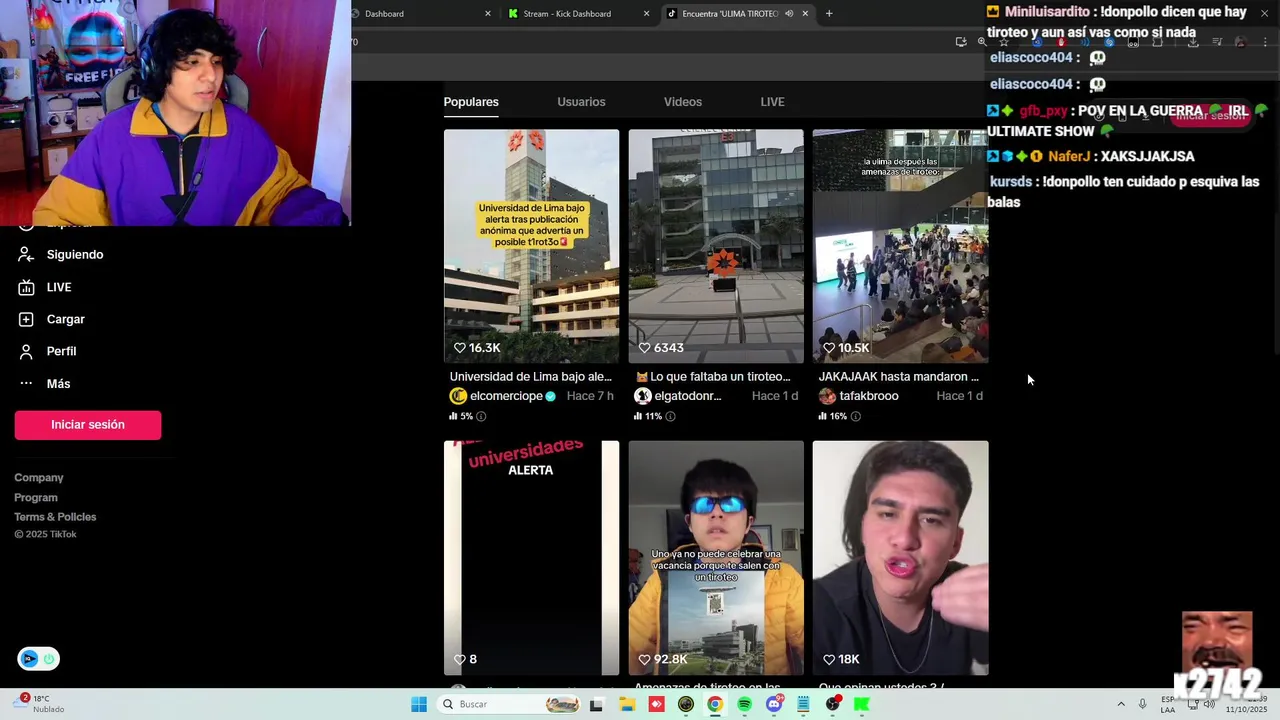Open Task View on the taskbar
The image size is (1280, 720).
596,704
